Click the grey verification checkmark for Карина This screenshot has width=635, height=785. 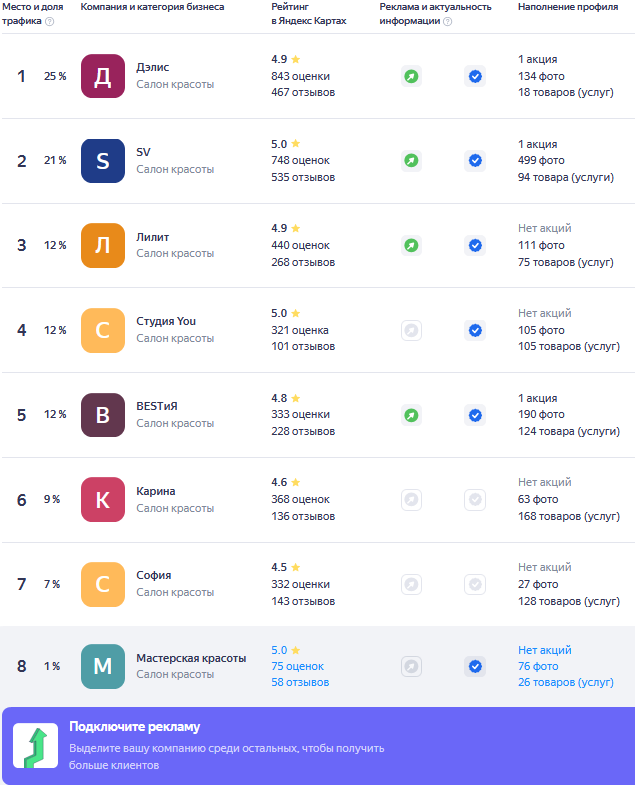(475, 500)
